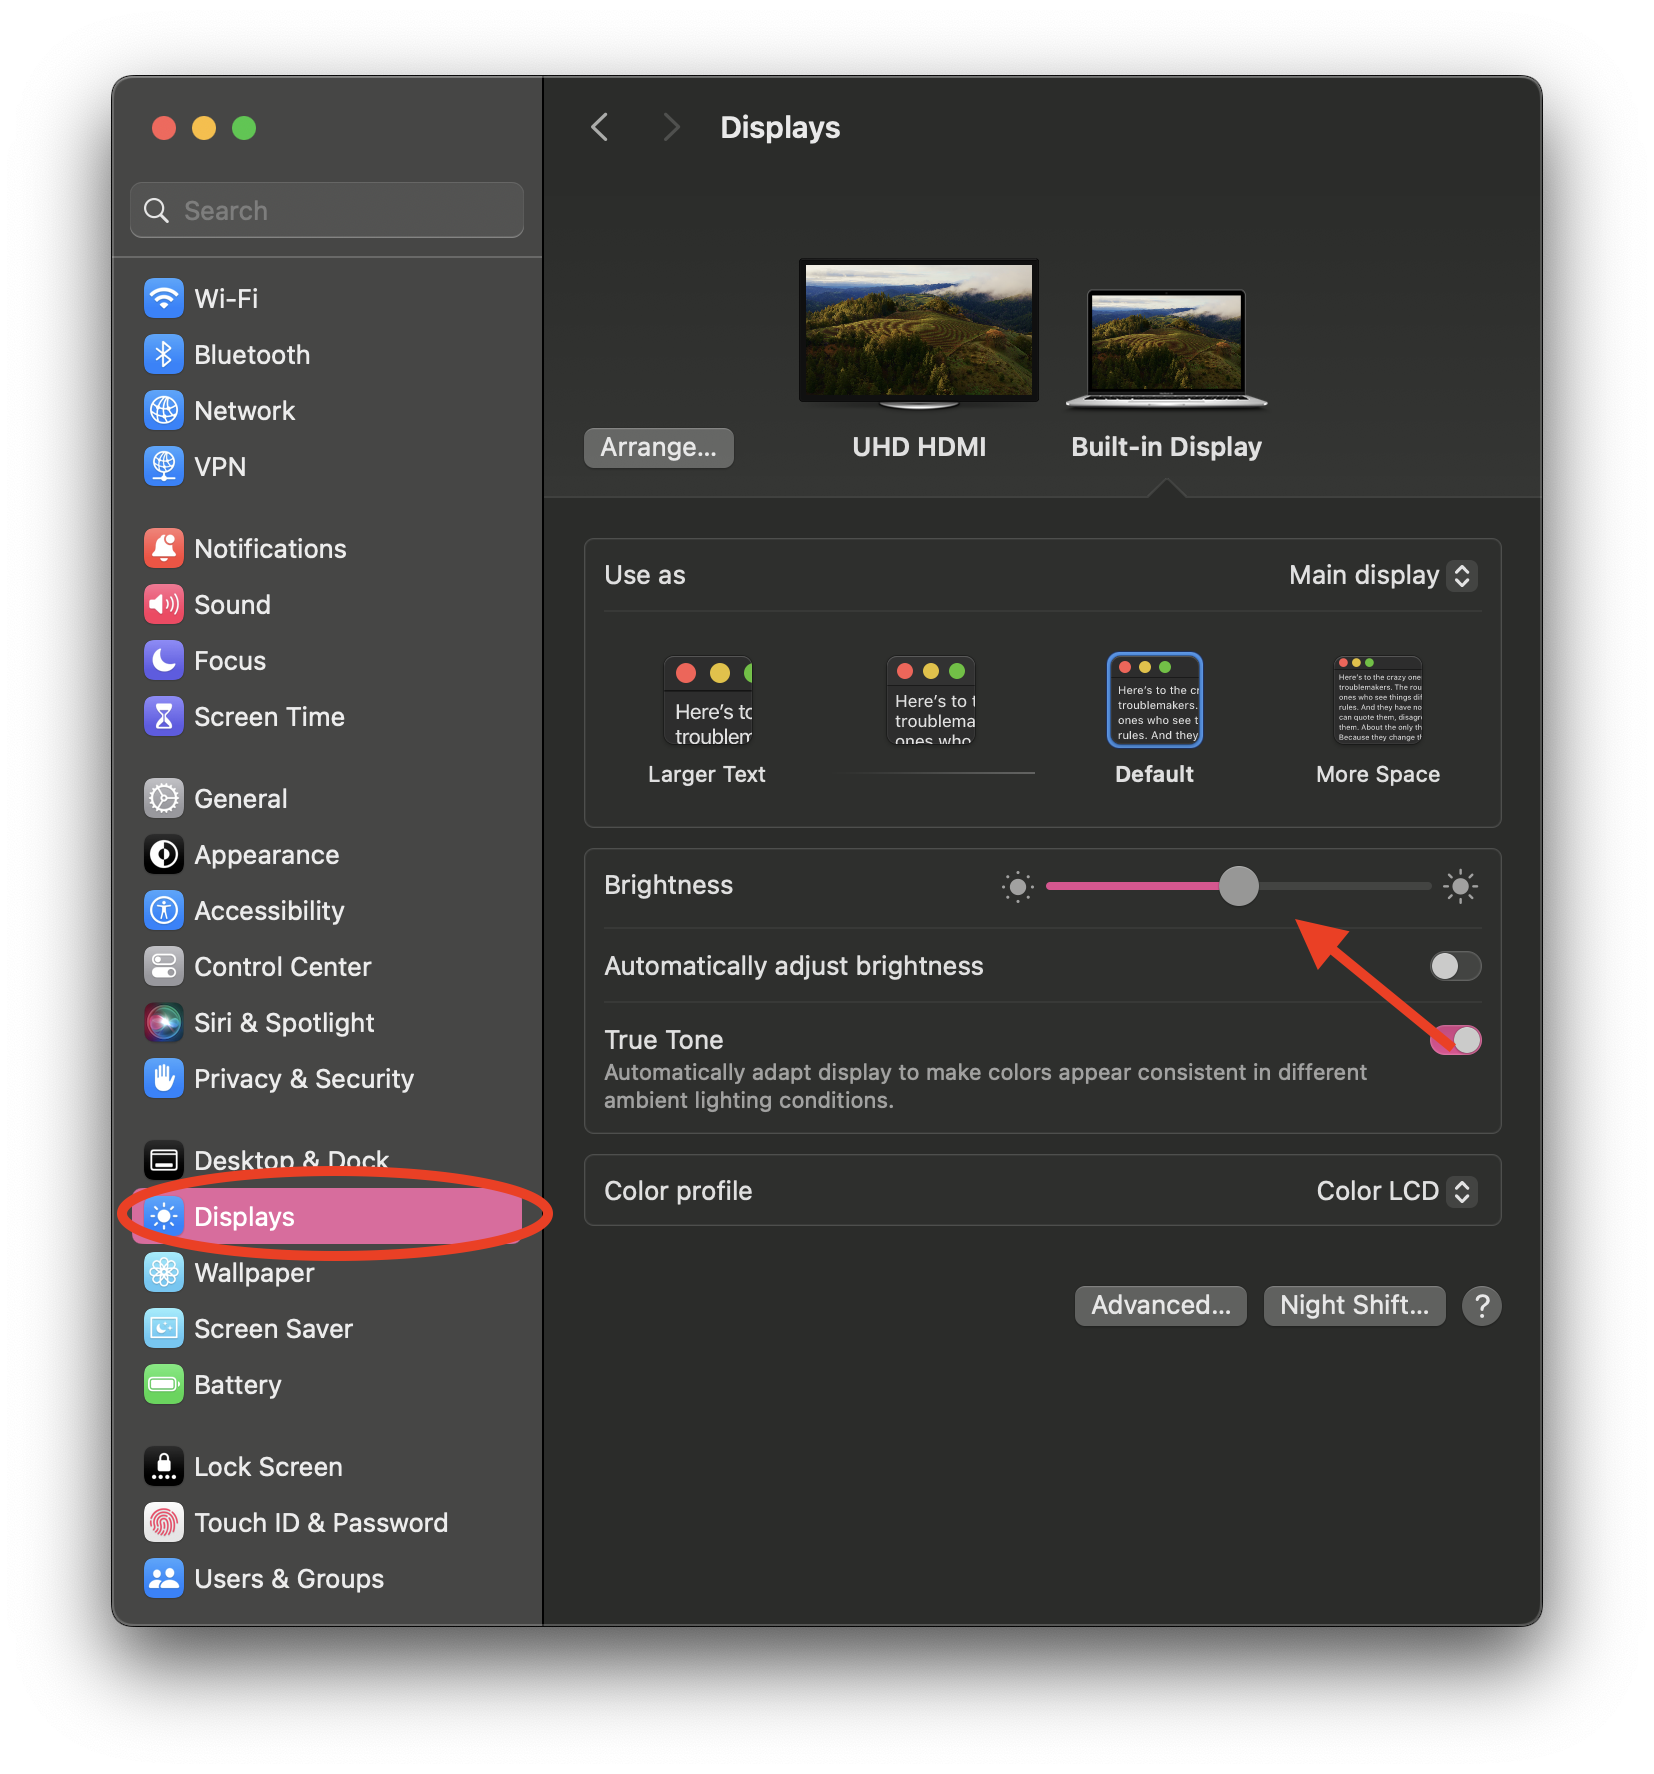Open Sound settings
The height and width of the screenshot is (1774, 1654).
point(163,604)
